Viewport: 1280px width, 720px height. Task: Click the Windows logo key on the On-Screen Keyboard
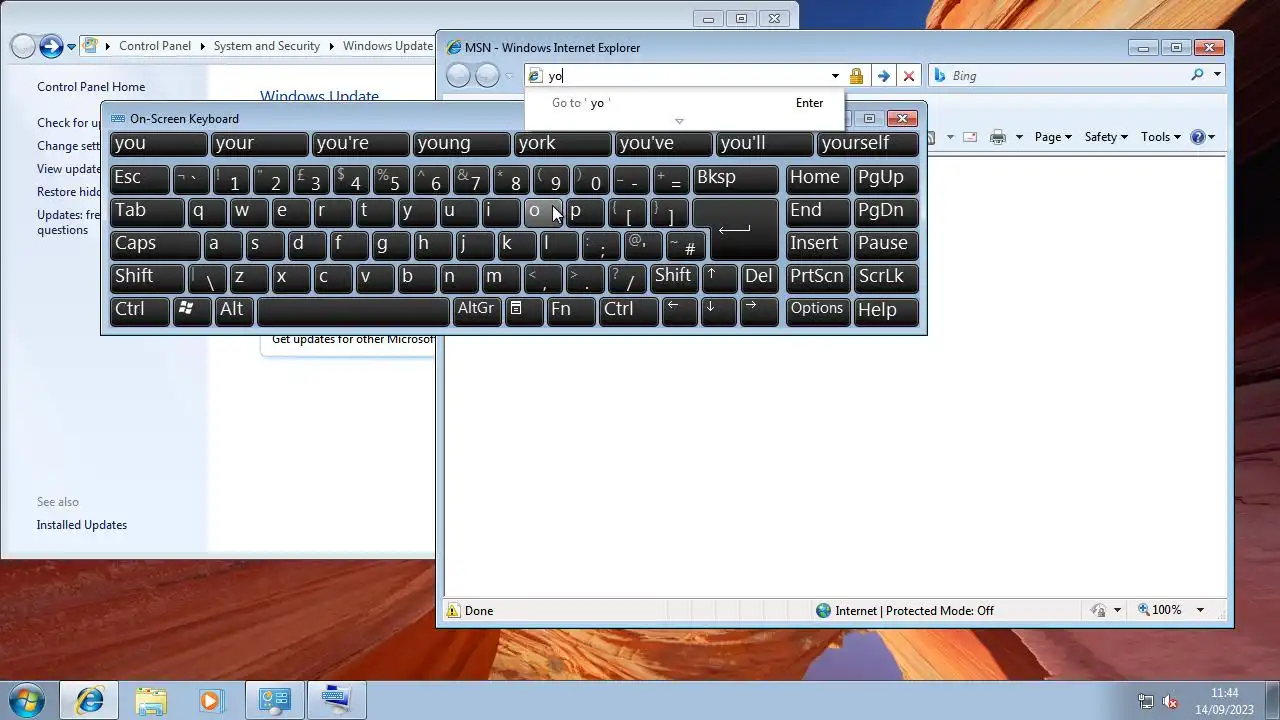point(192,310)
